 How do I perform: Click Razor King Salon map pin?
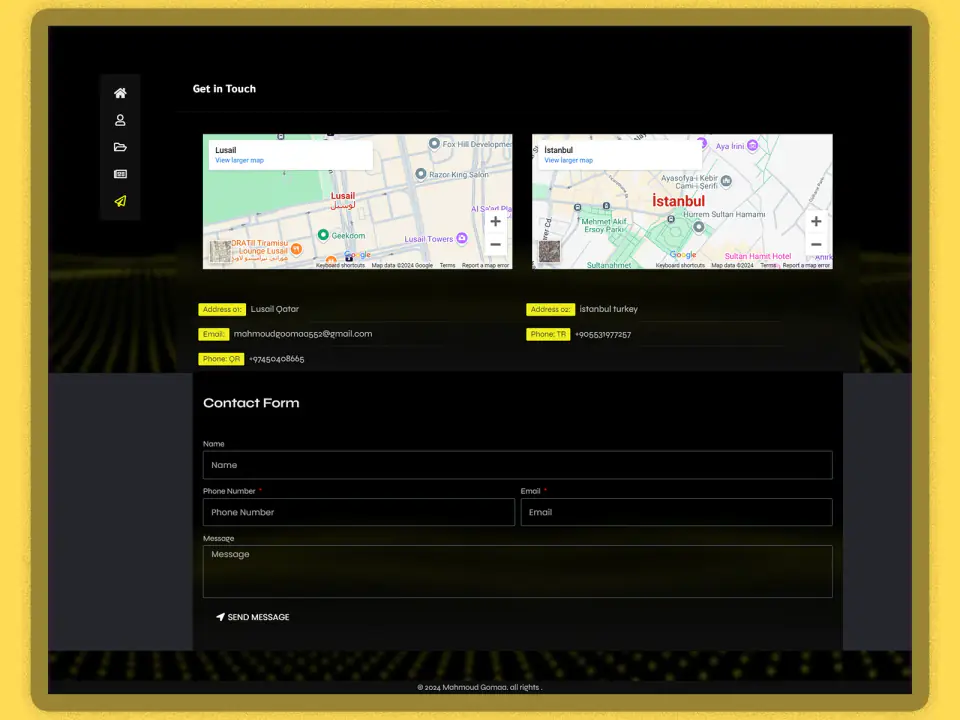click(x=421, y=174)
